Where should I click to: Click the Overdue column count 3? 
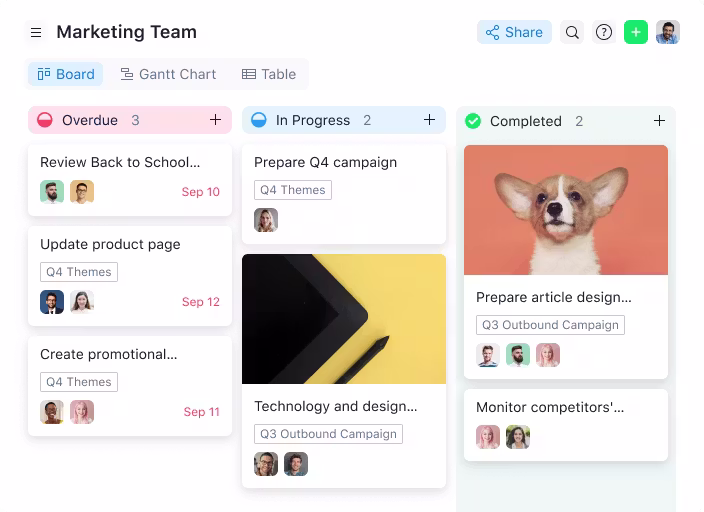click(x=135, y=120)
